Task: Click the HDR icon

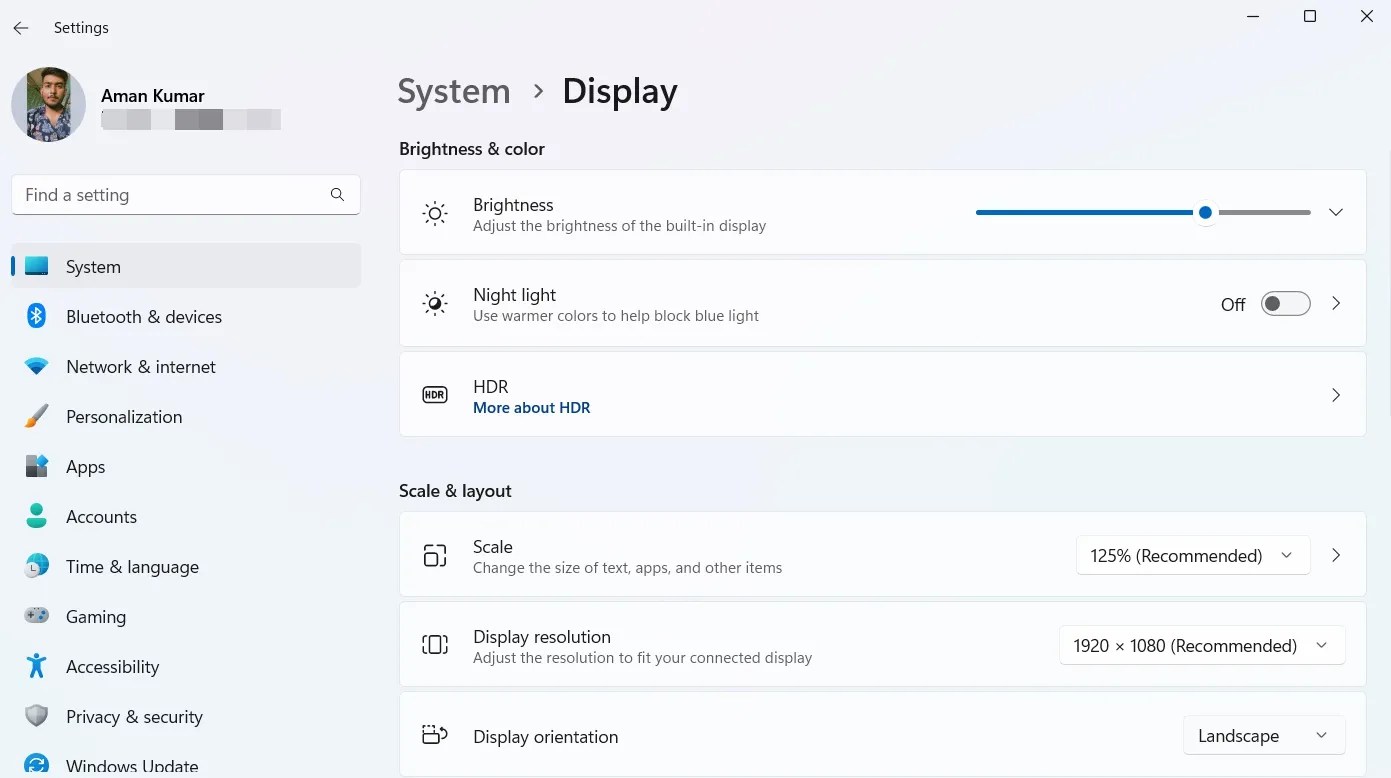Action: (x=435, y=394)
